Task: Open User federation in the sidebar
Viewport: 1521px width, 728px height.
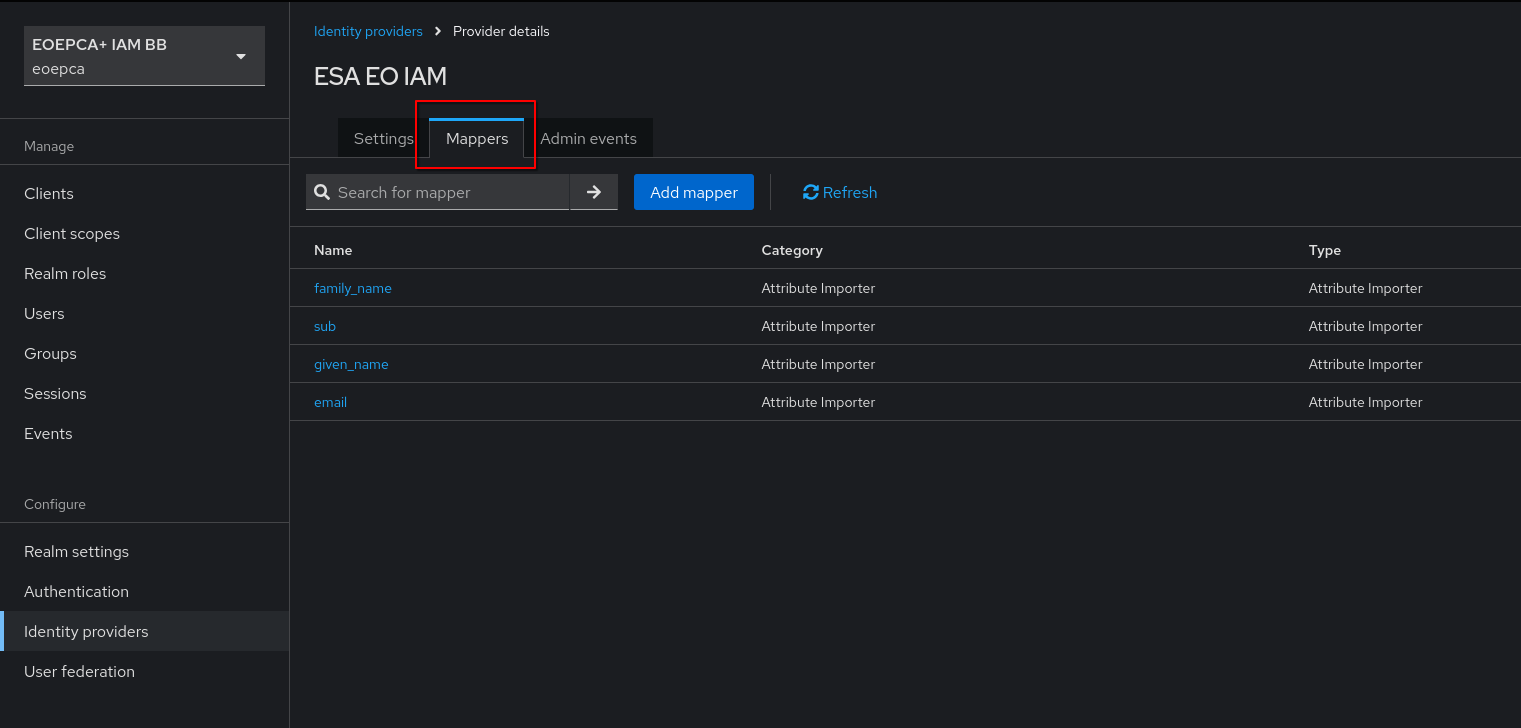Action: 144,672
